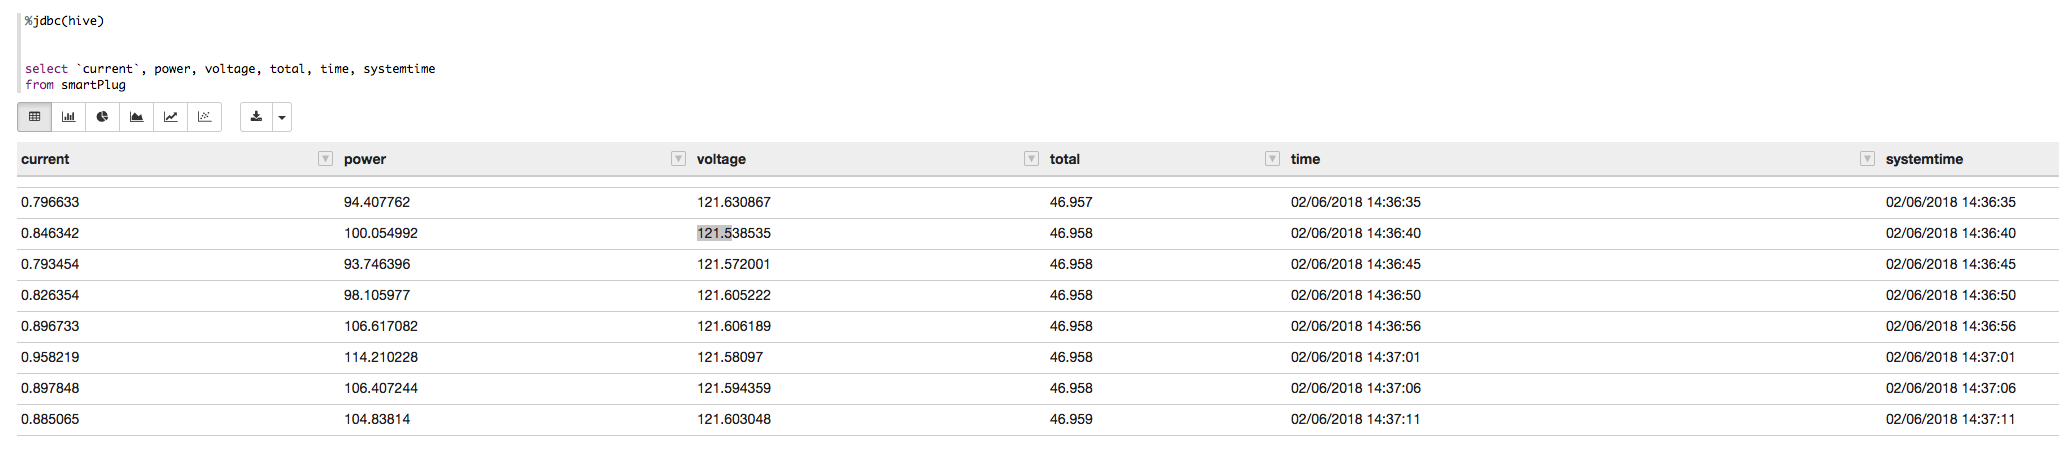Click the power value 114.210228 cell
This screenshot has height=453, width=2059.
381,357
